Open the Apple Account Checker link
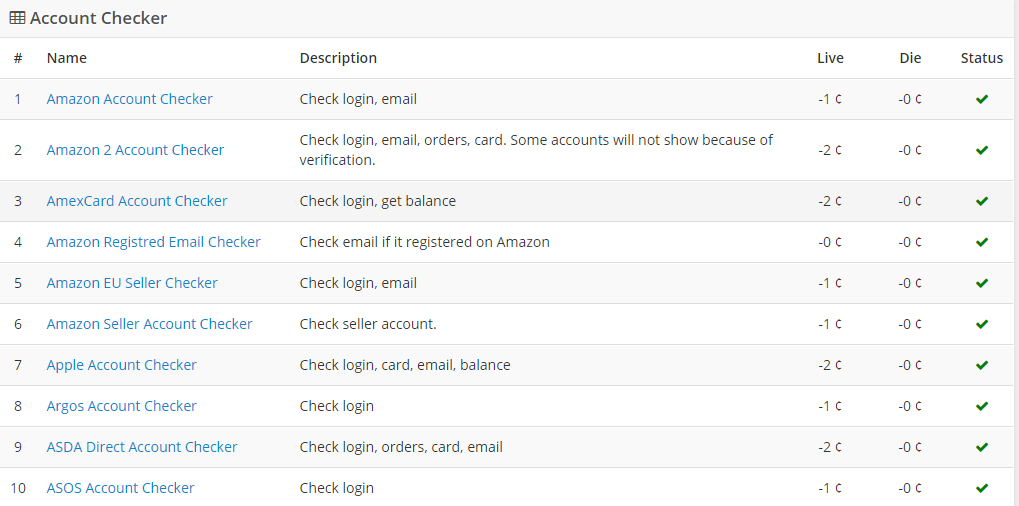The image size is (1019, 506). [121, 365]
